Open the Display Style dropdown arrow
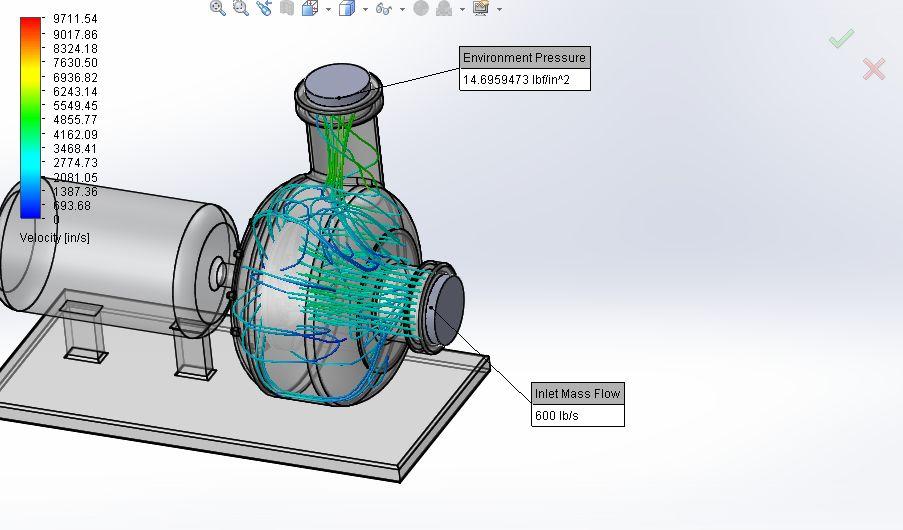Screen dimensions: 903x530 tap(364, 9)
